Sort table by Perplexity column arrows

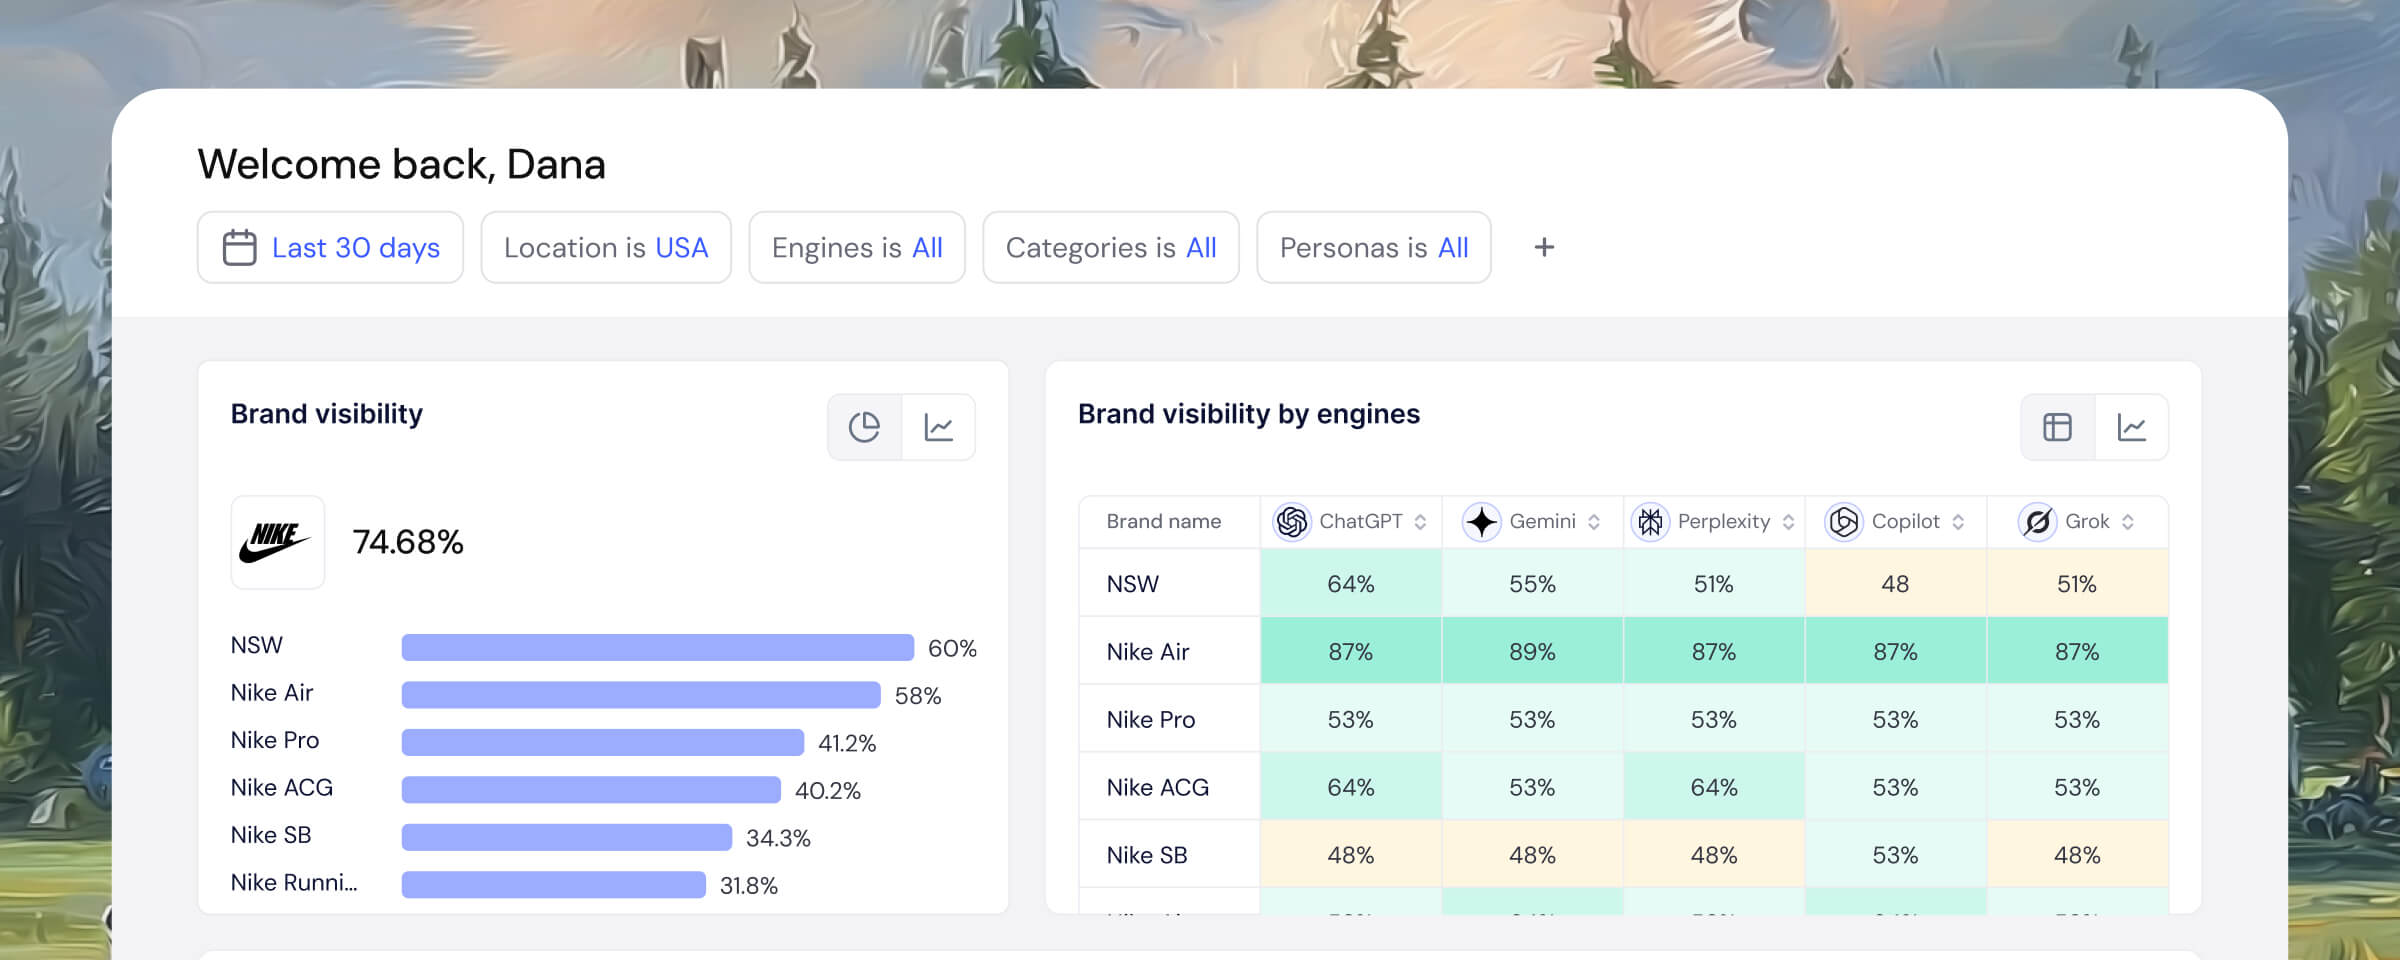[x=1788, y=522]
